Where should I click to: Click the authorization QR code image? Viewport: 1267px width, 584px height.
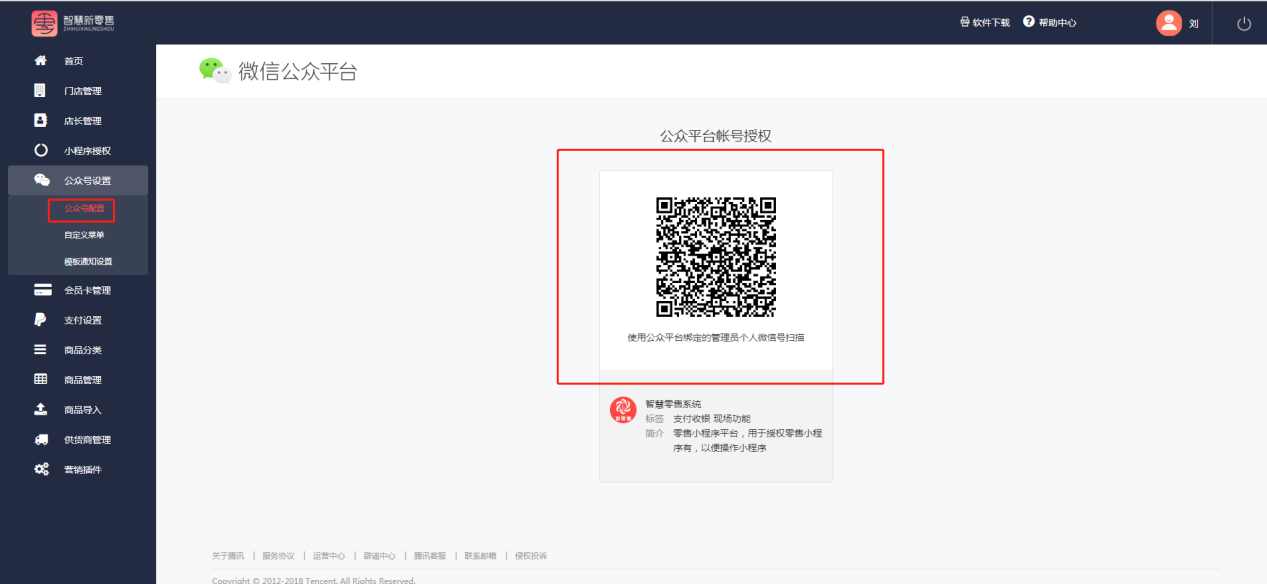[716, 257]
